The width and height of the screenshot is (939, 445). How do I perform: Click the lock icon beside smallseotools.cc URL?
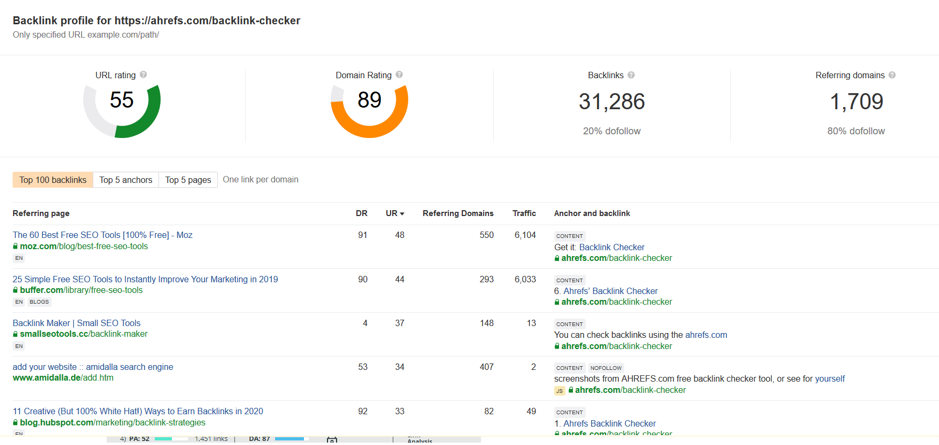click(x=16, y=334)
